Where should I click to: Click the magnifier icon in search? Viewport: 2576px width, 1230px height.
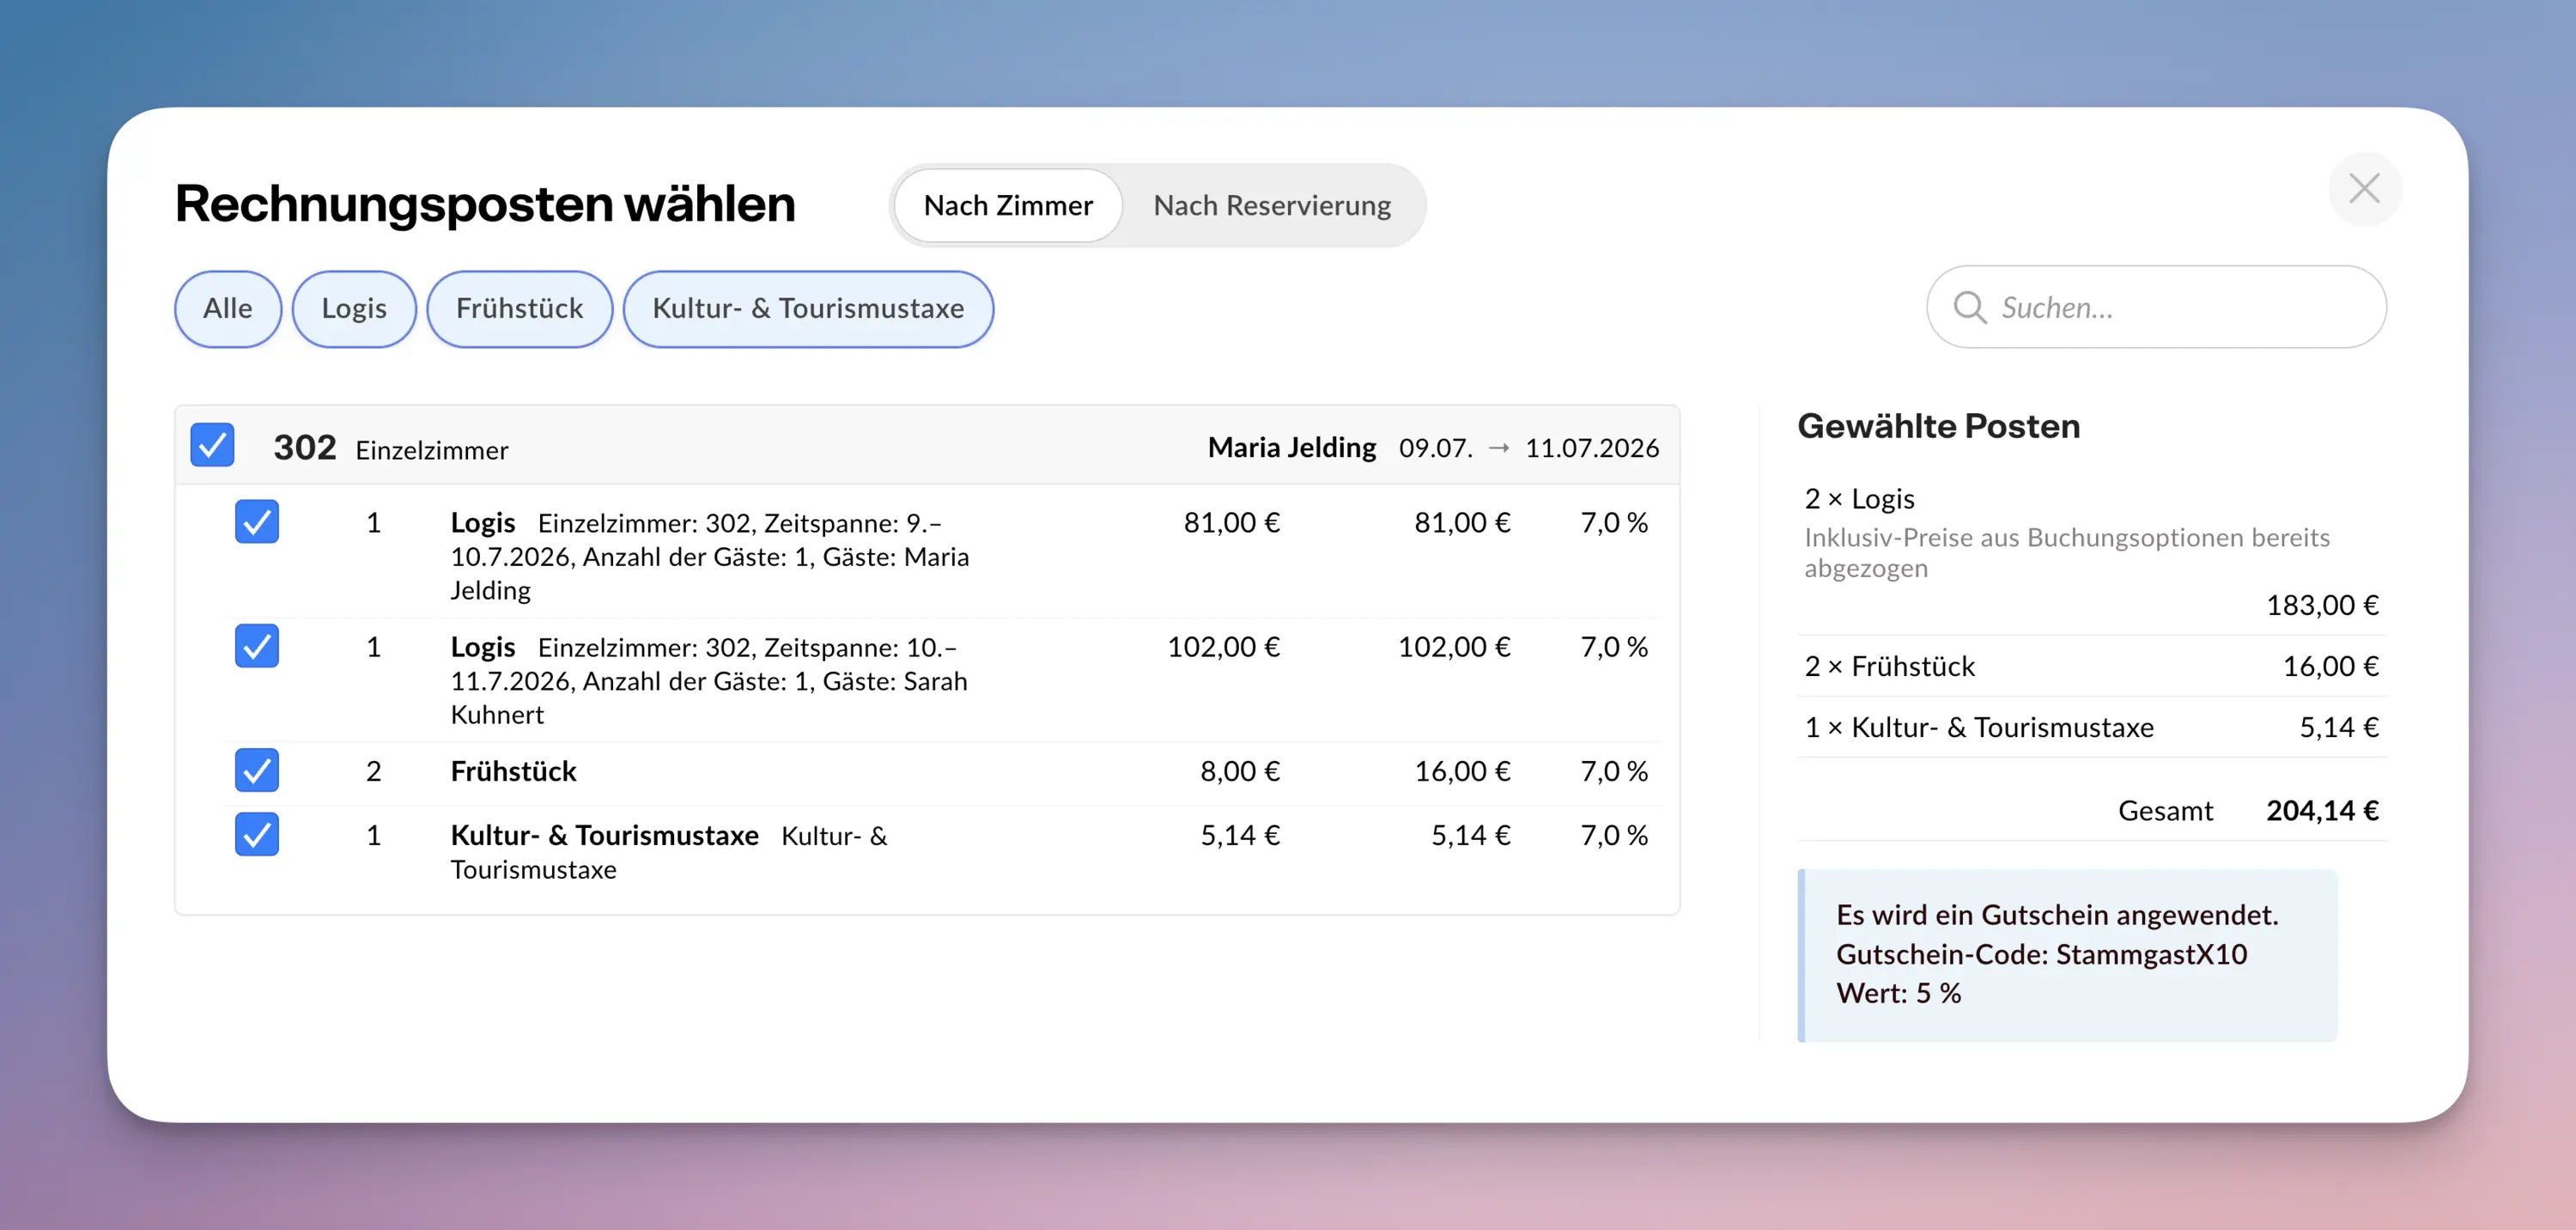click(1969, 307)
